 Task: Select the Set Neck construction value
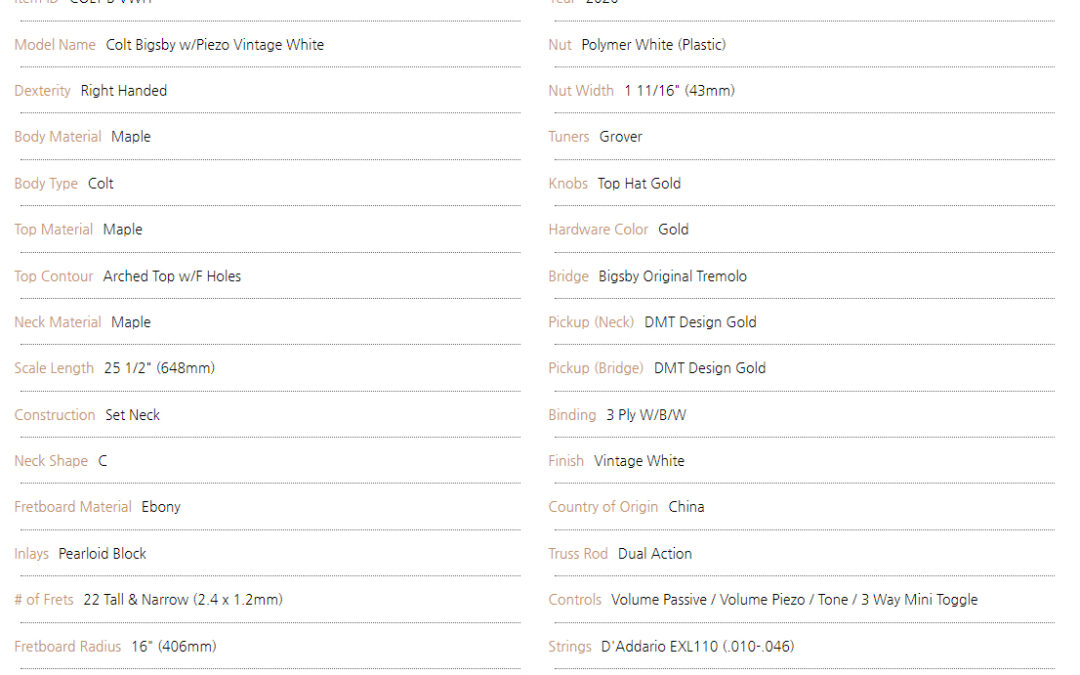[x=132, y=415]
